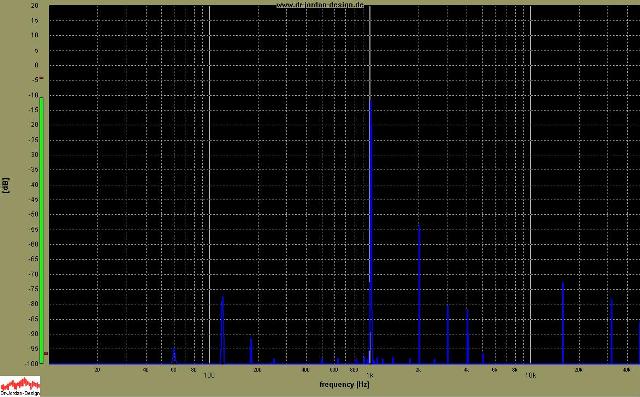Click the white 10k decade gridline
Image resolution: width=640 pixels, height=397 pixels.
(530, 184)
